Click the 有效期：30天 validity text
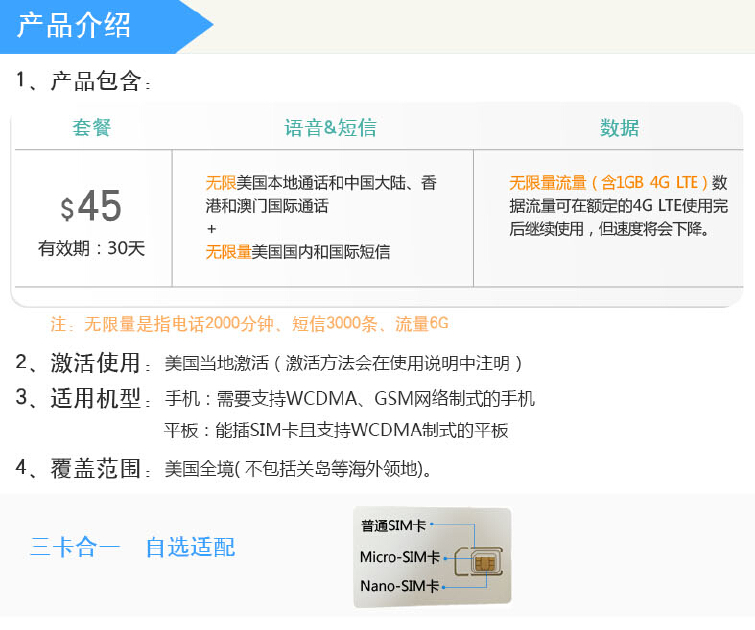 pos(91,248)
